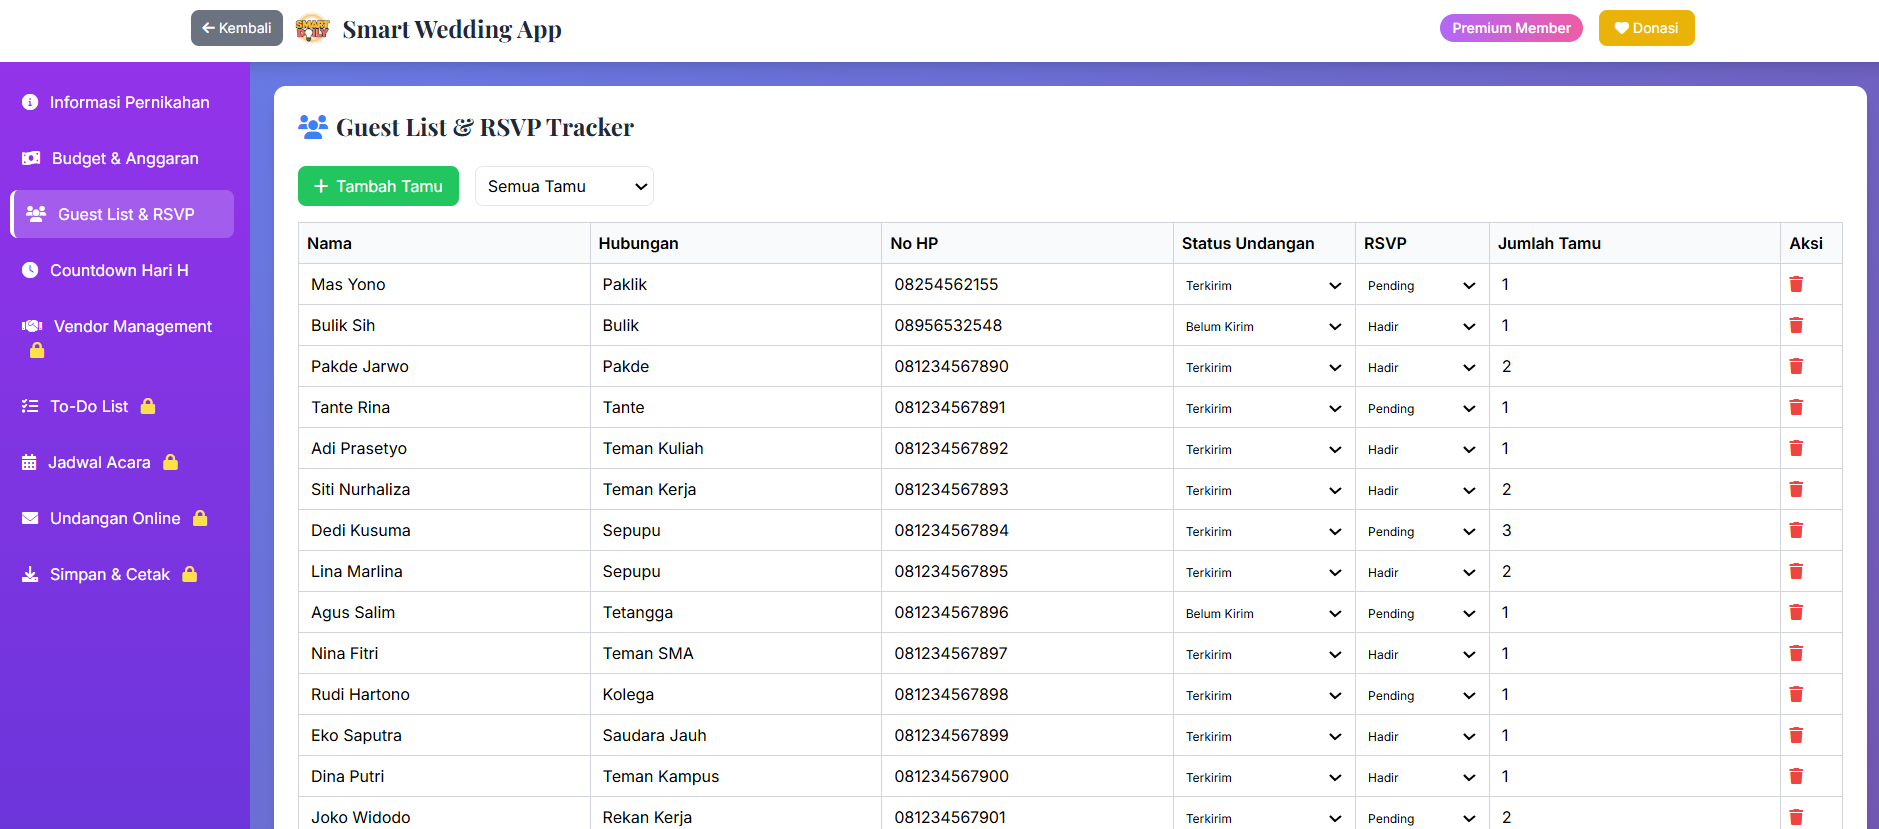Trash the Eko Saputra entry
1879x829 pixels.
pos(1795,735)
